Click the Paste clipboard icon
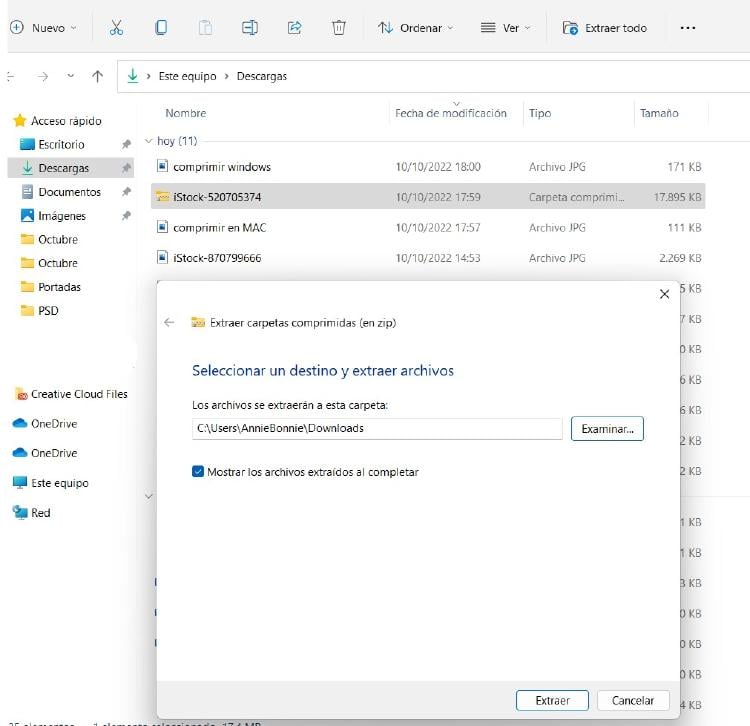750x726 pixels. 205,28
